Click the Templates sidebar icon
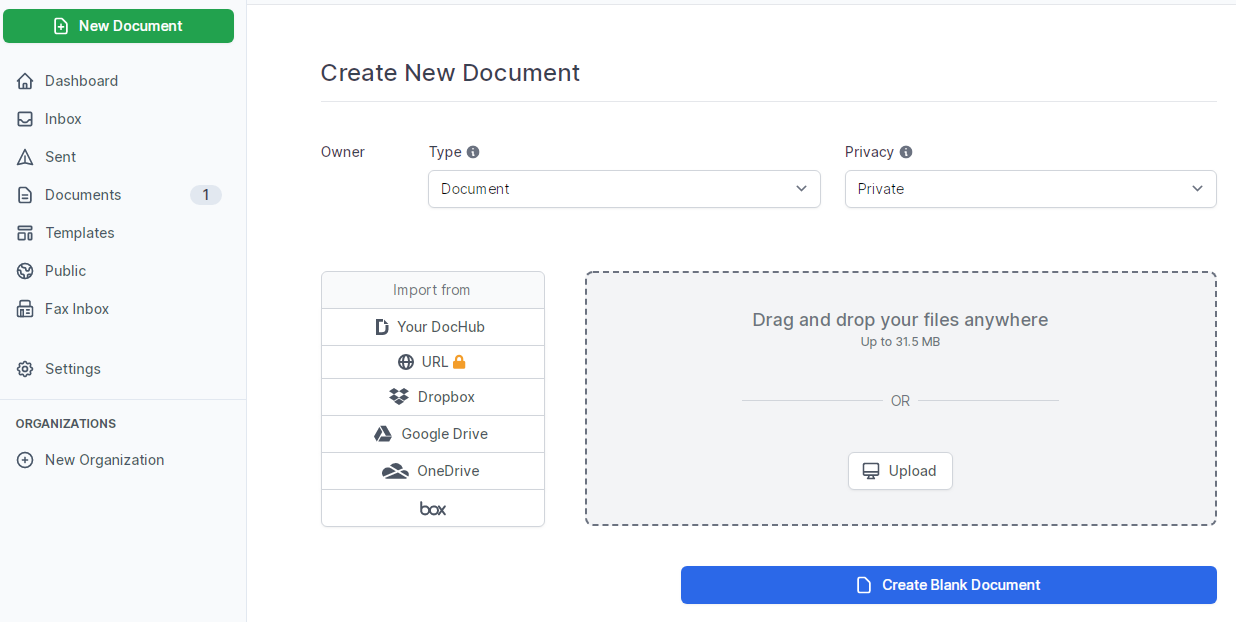The width and height of the screenshot is (1236, 622). pos(23,233)
